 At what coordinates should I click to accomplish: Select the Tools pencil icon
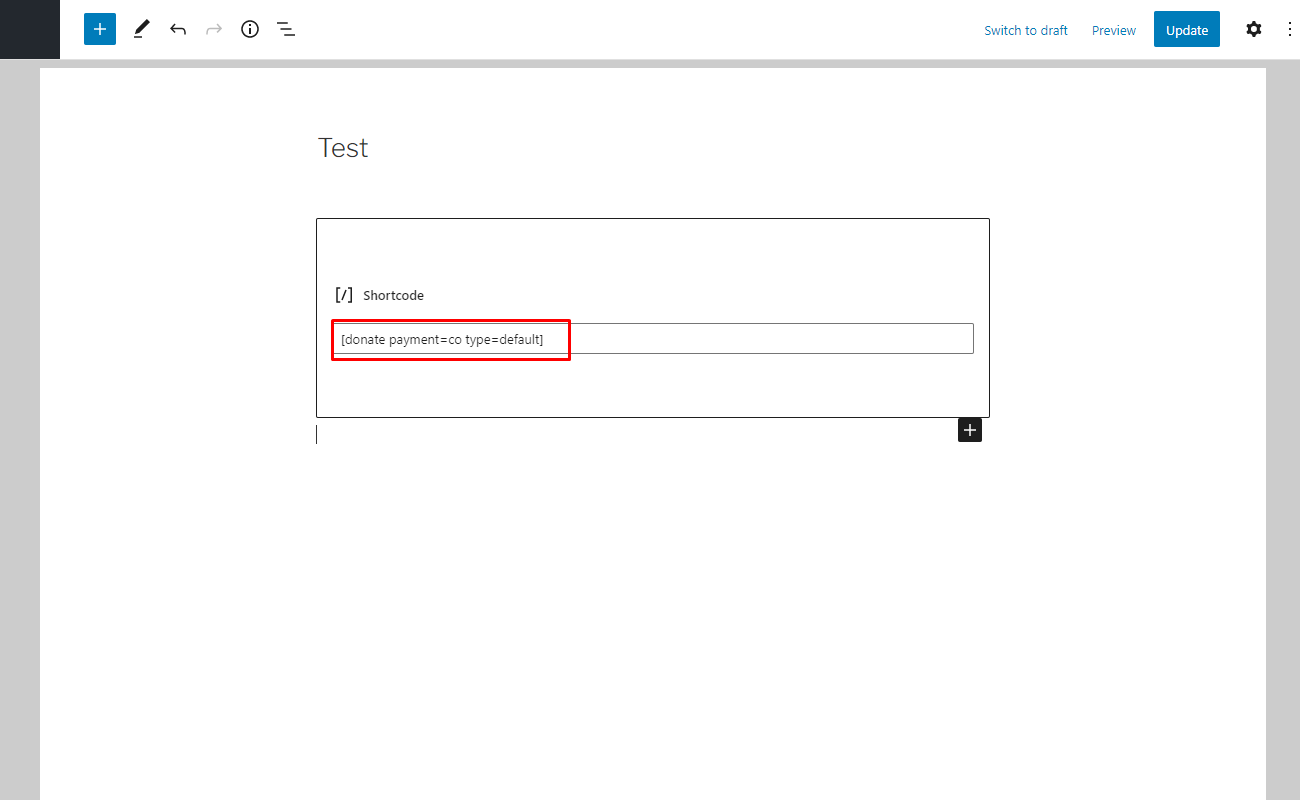pos(141,29)
